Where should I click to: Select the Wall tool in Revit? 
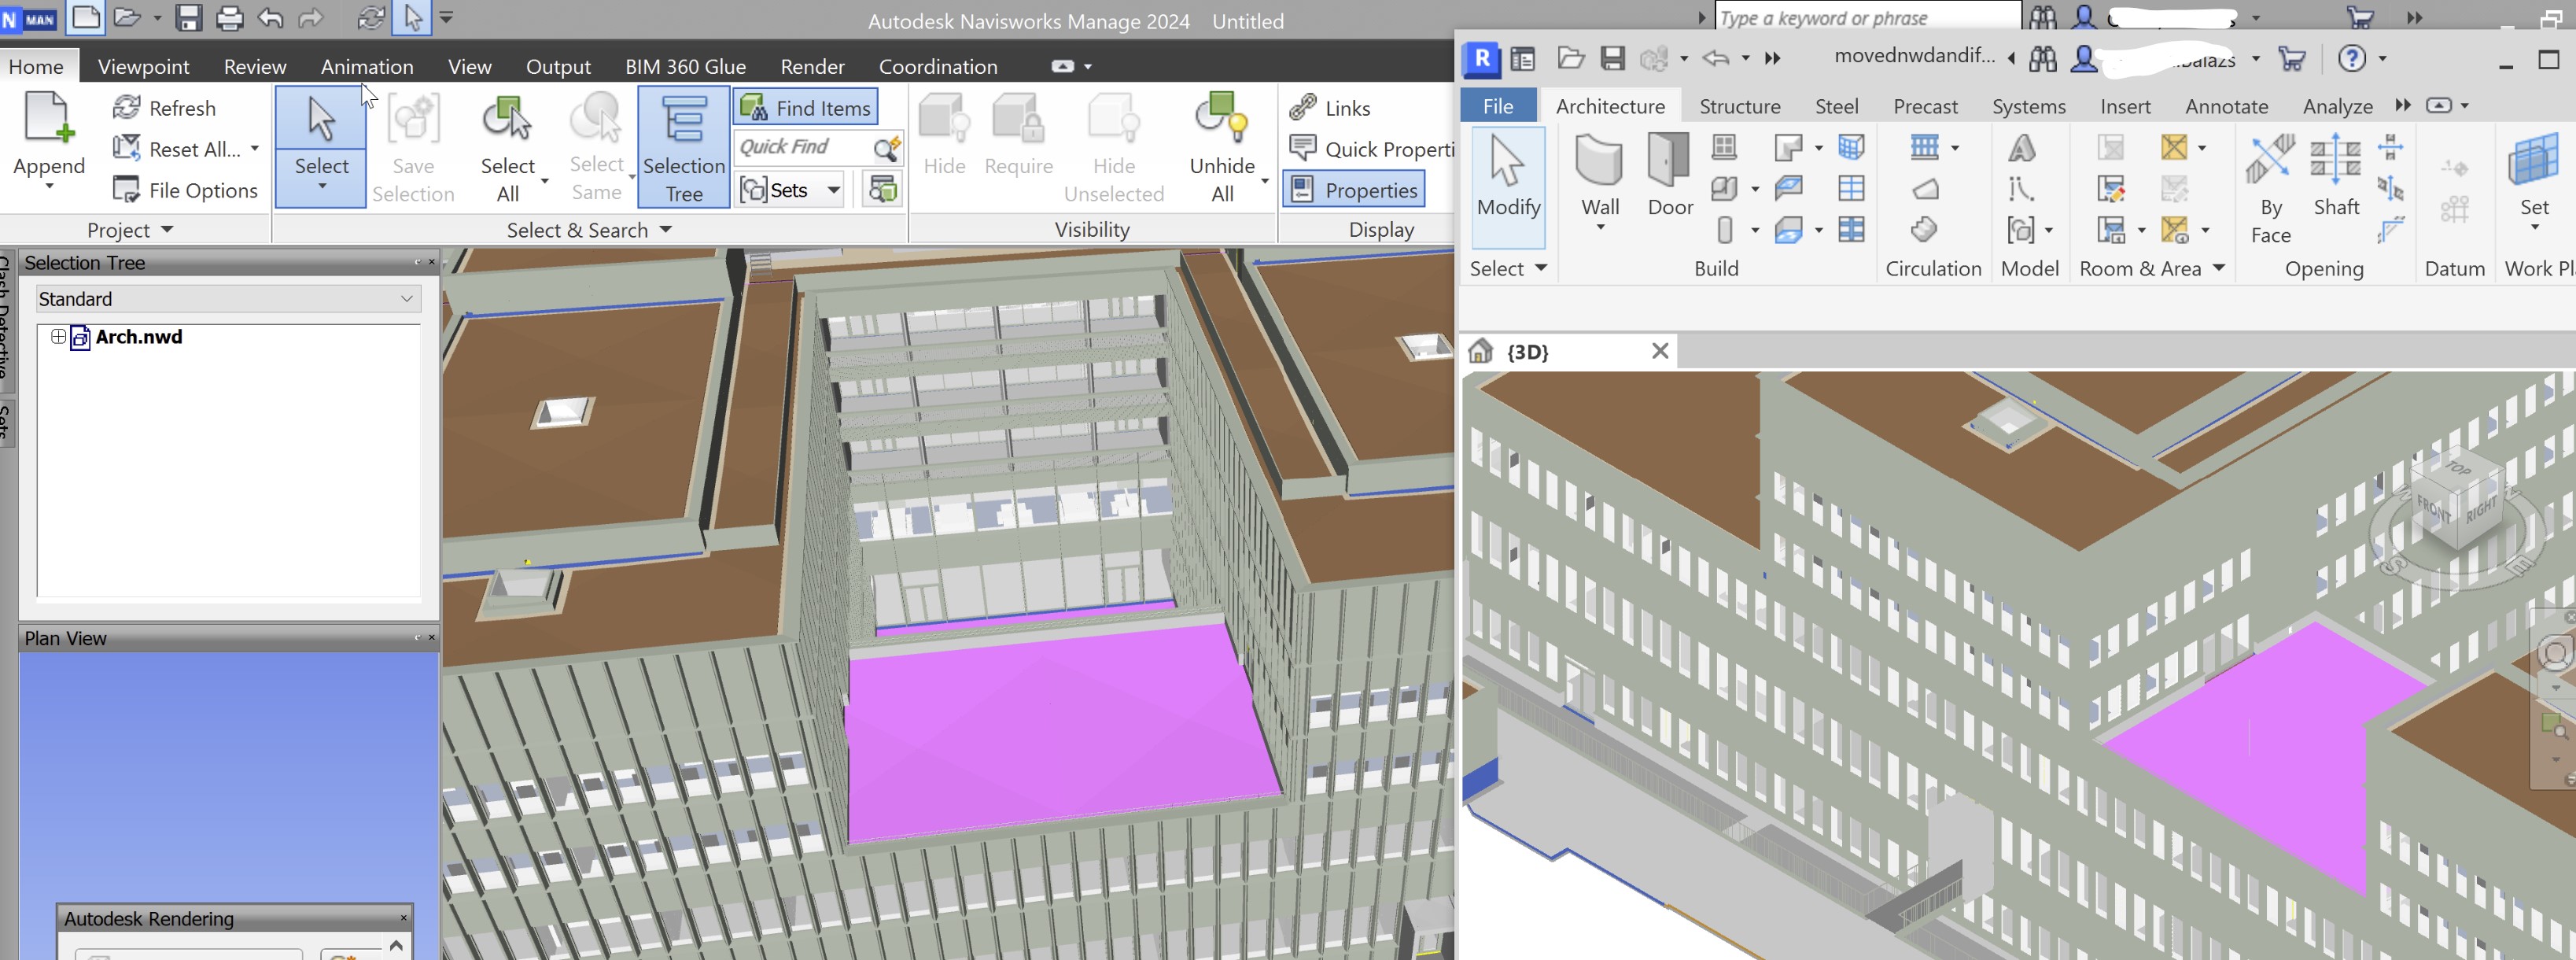point(1599,163)
